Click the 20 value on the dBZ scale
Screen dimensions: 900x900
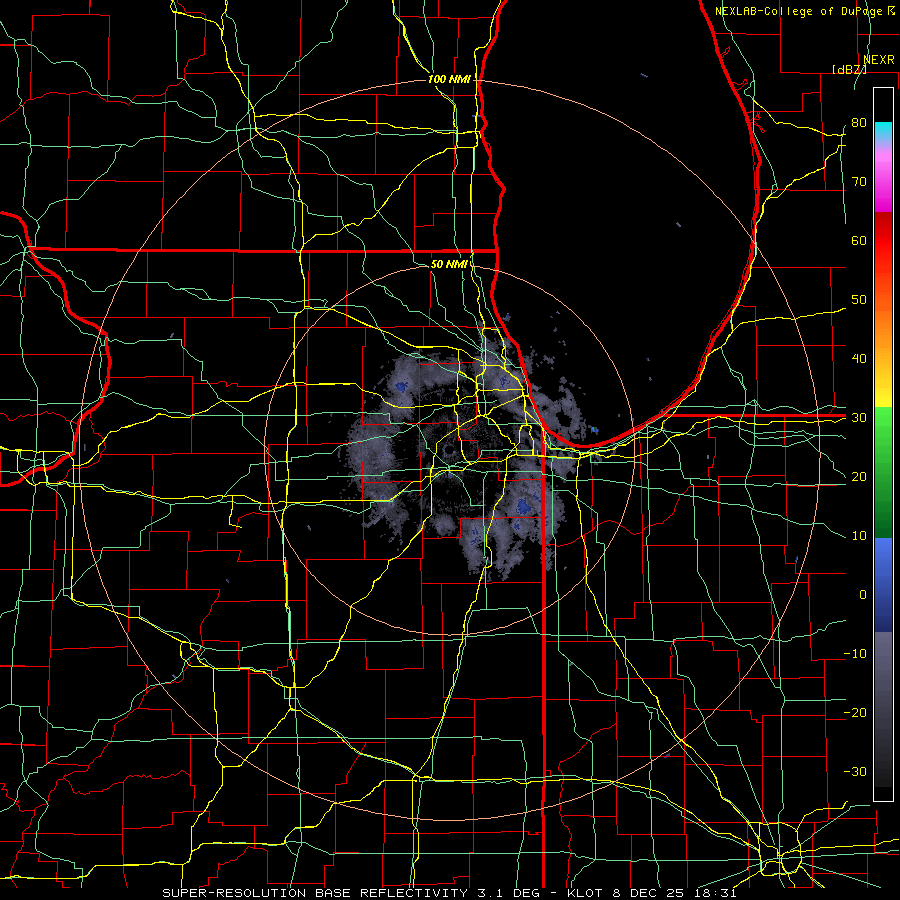click(859, 476)
